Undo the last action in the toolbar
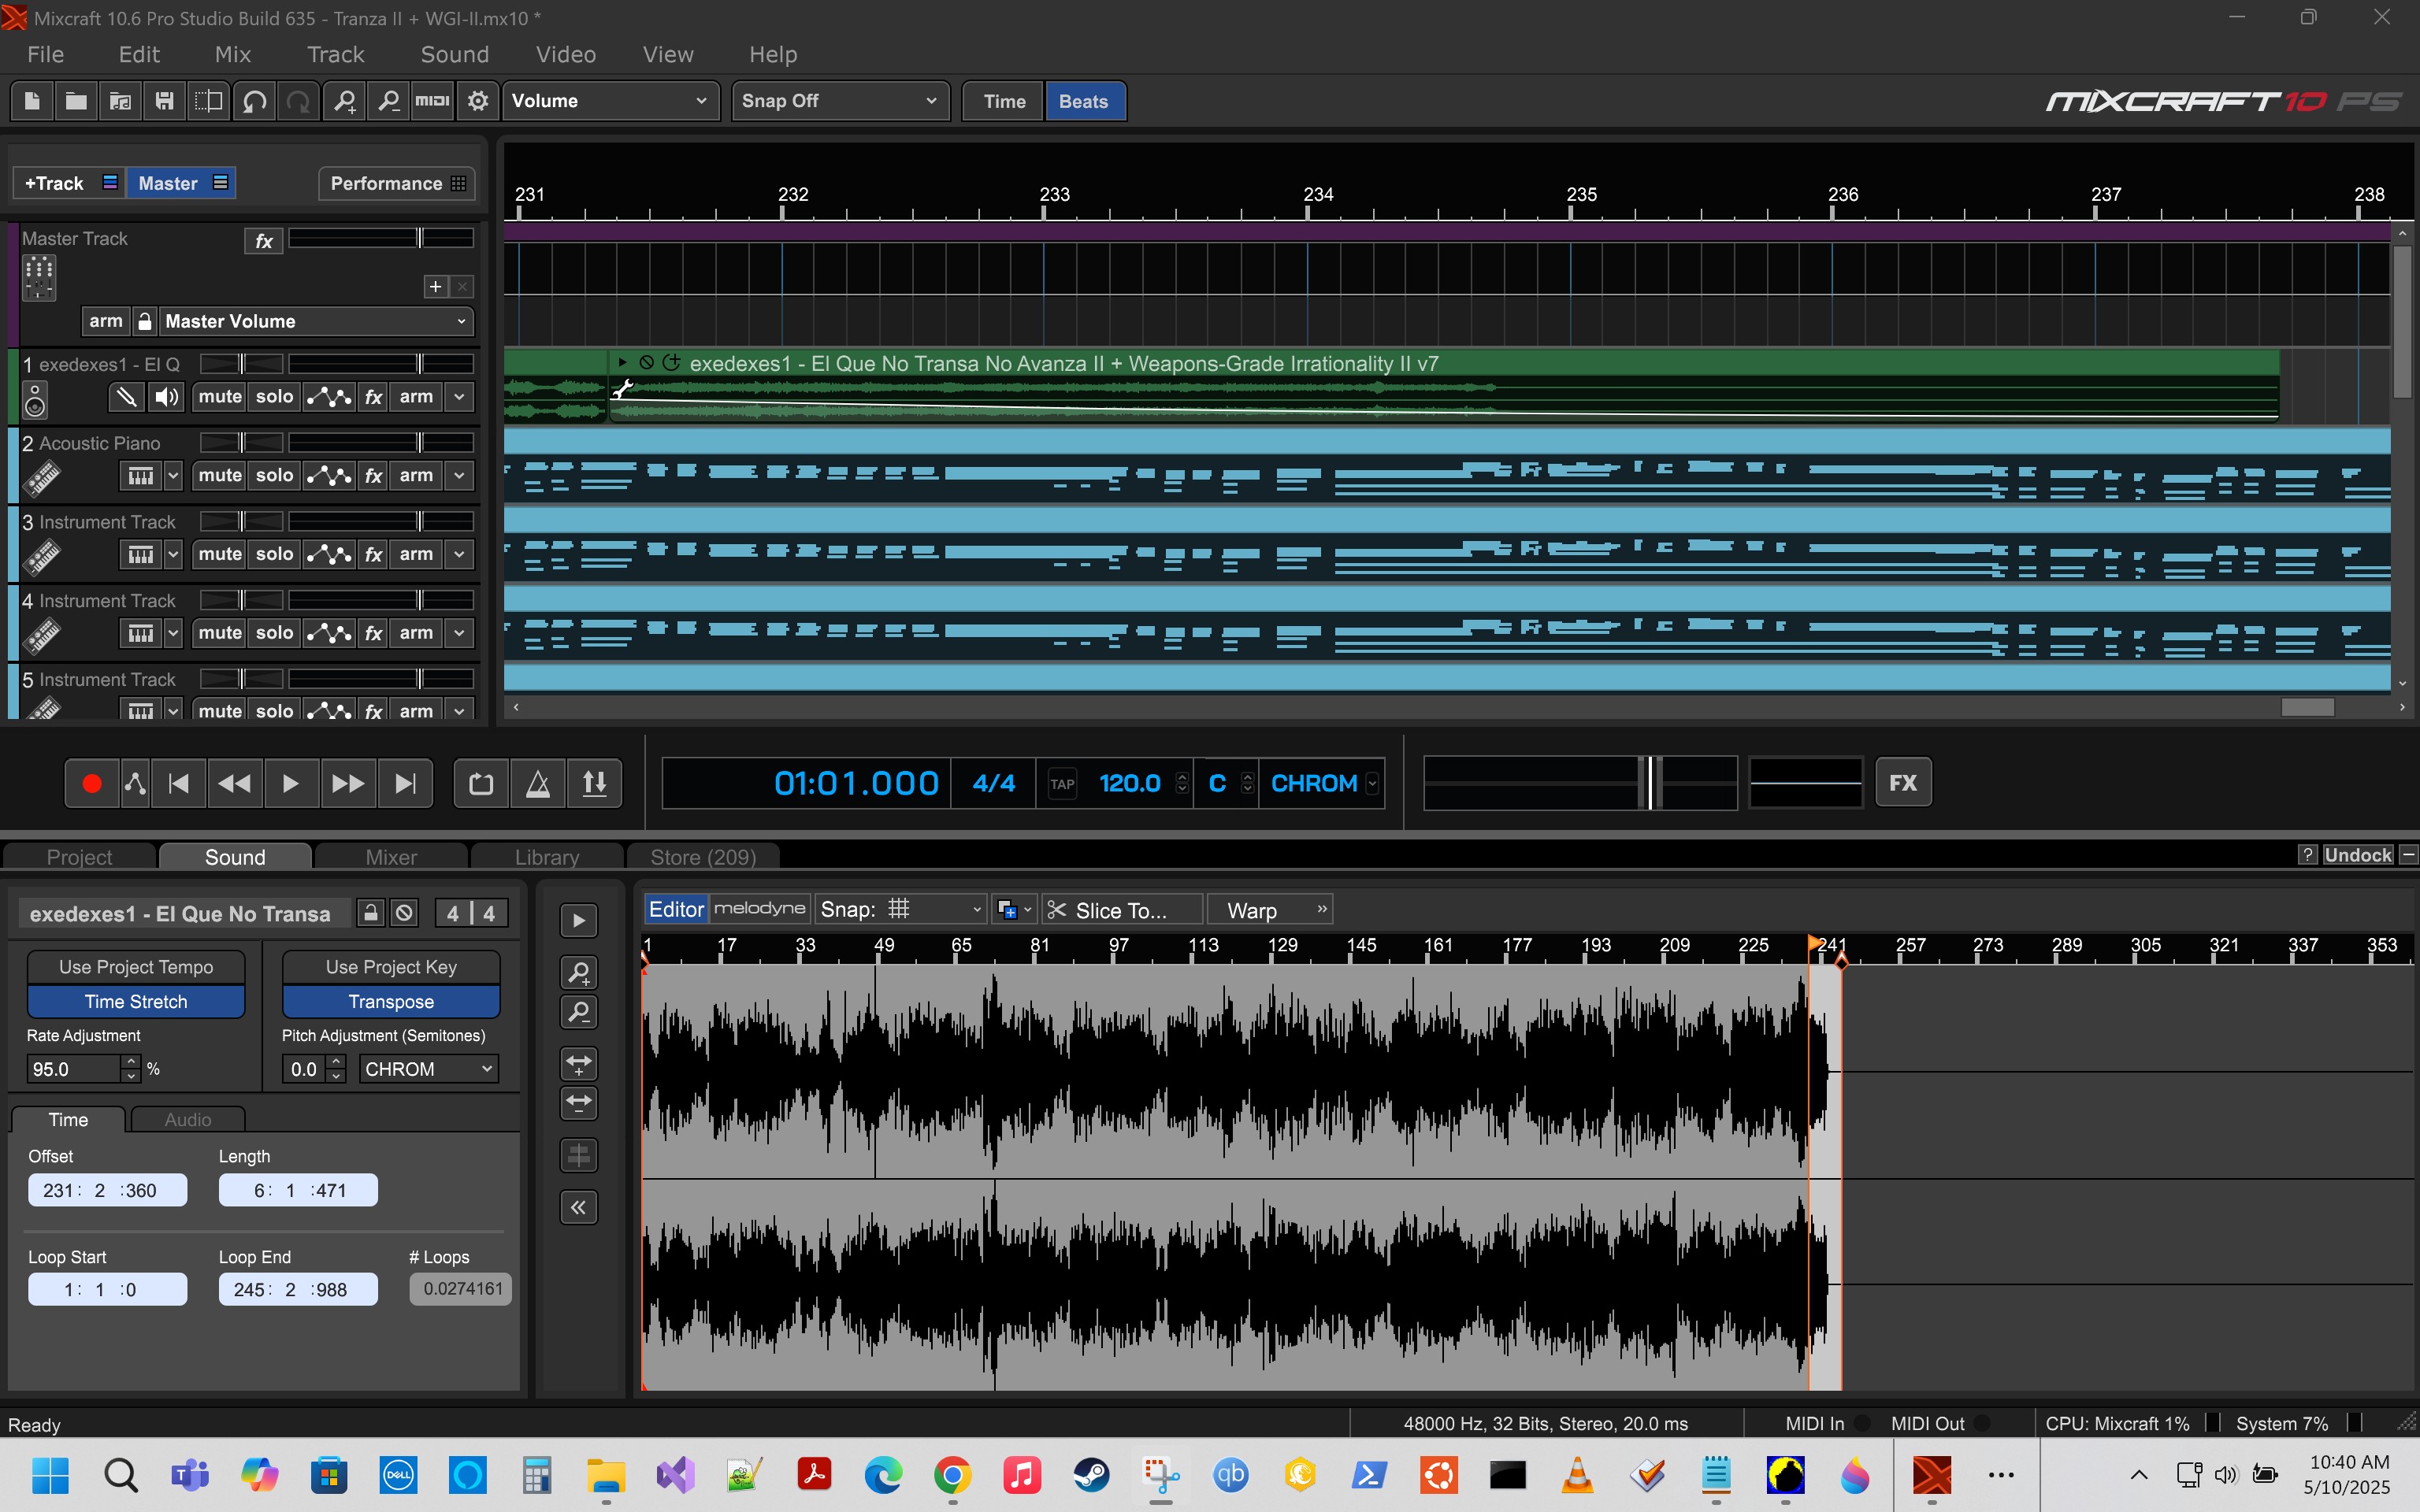The image size is (2420, 1512). [x=254, y=101]
